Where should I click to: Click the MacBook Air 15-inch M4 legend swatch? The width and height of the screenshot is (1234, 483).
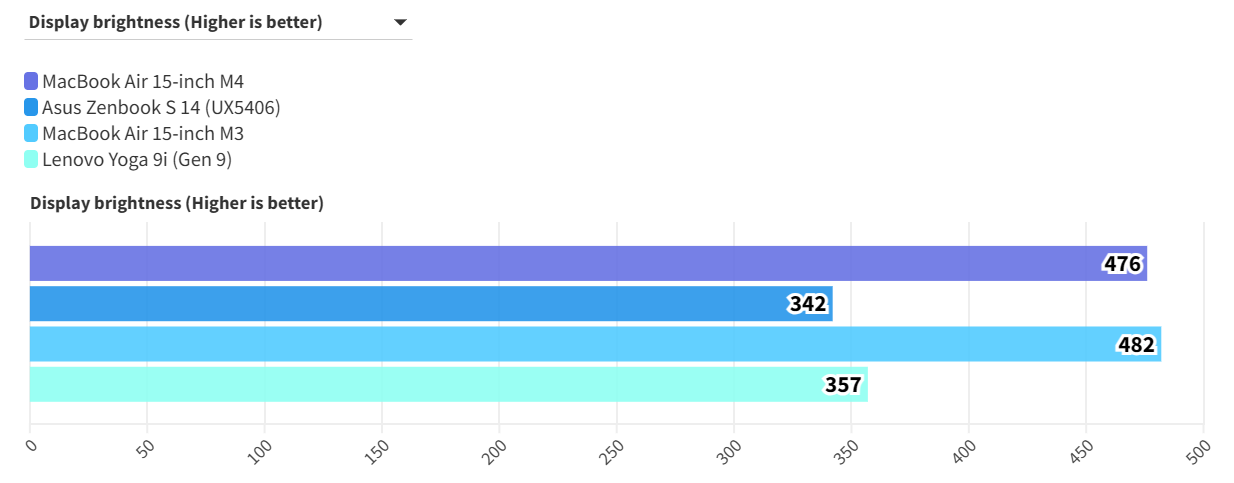[x=31, y=82]
